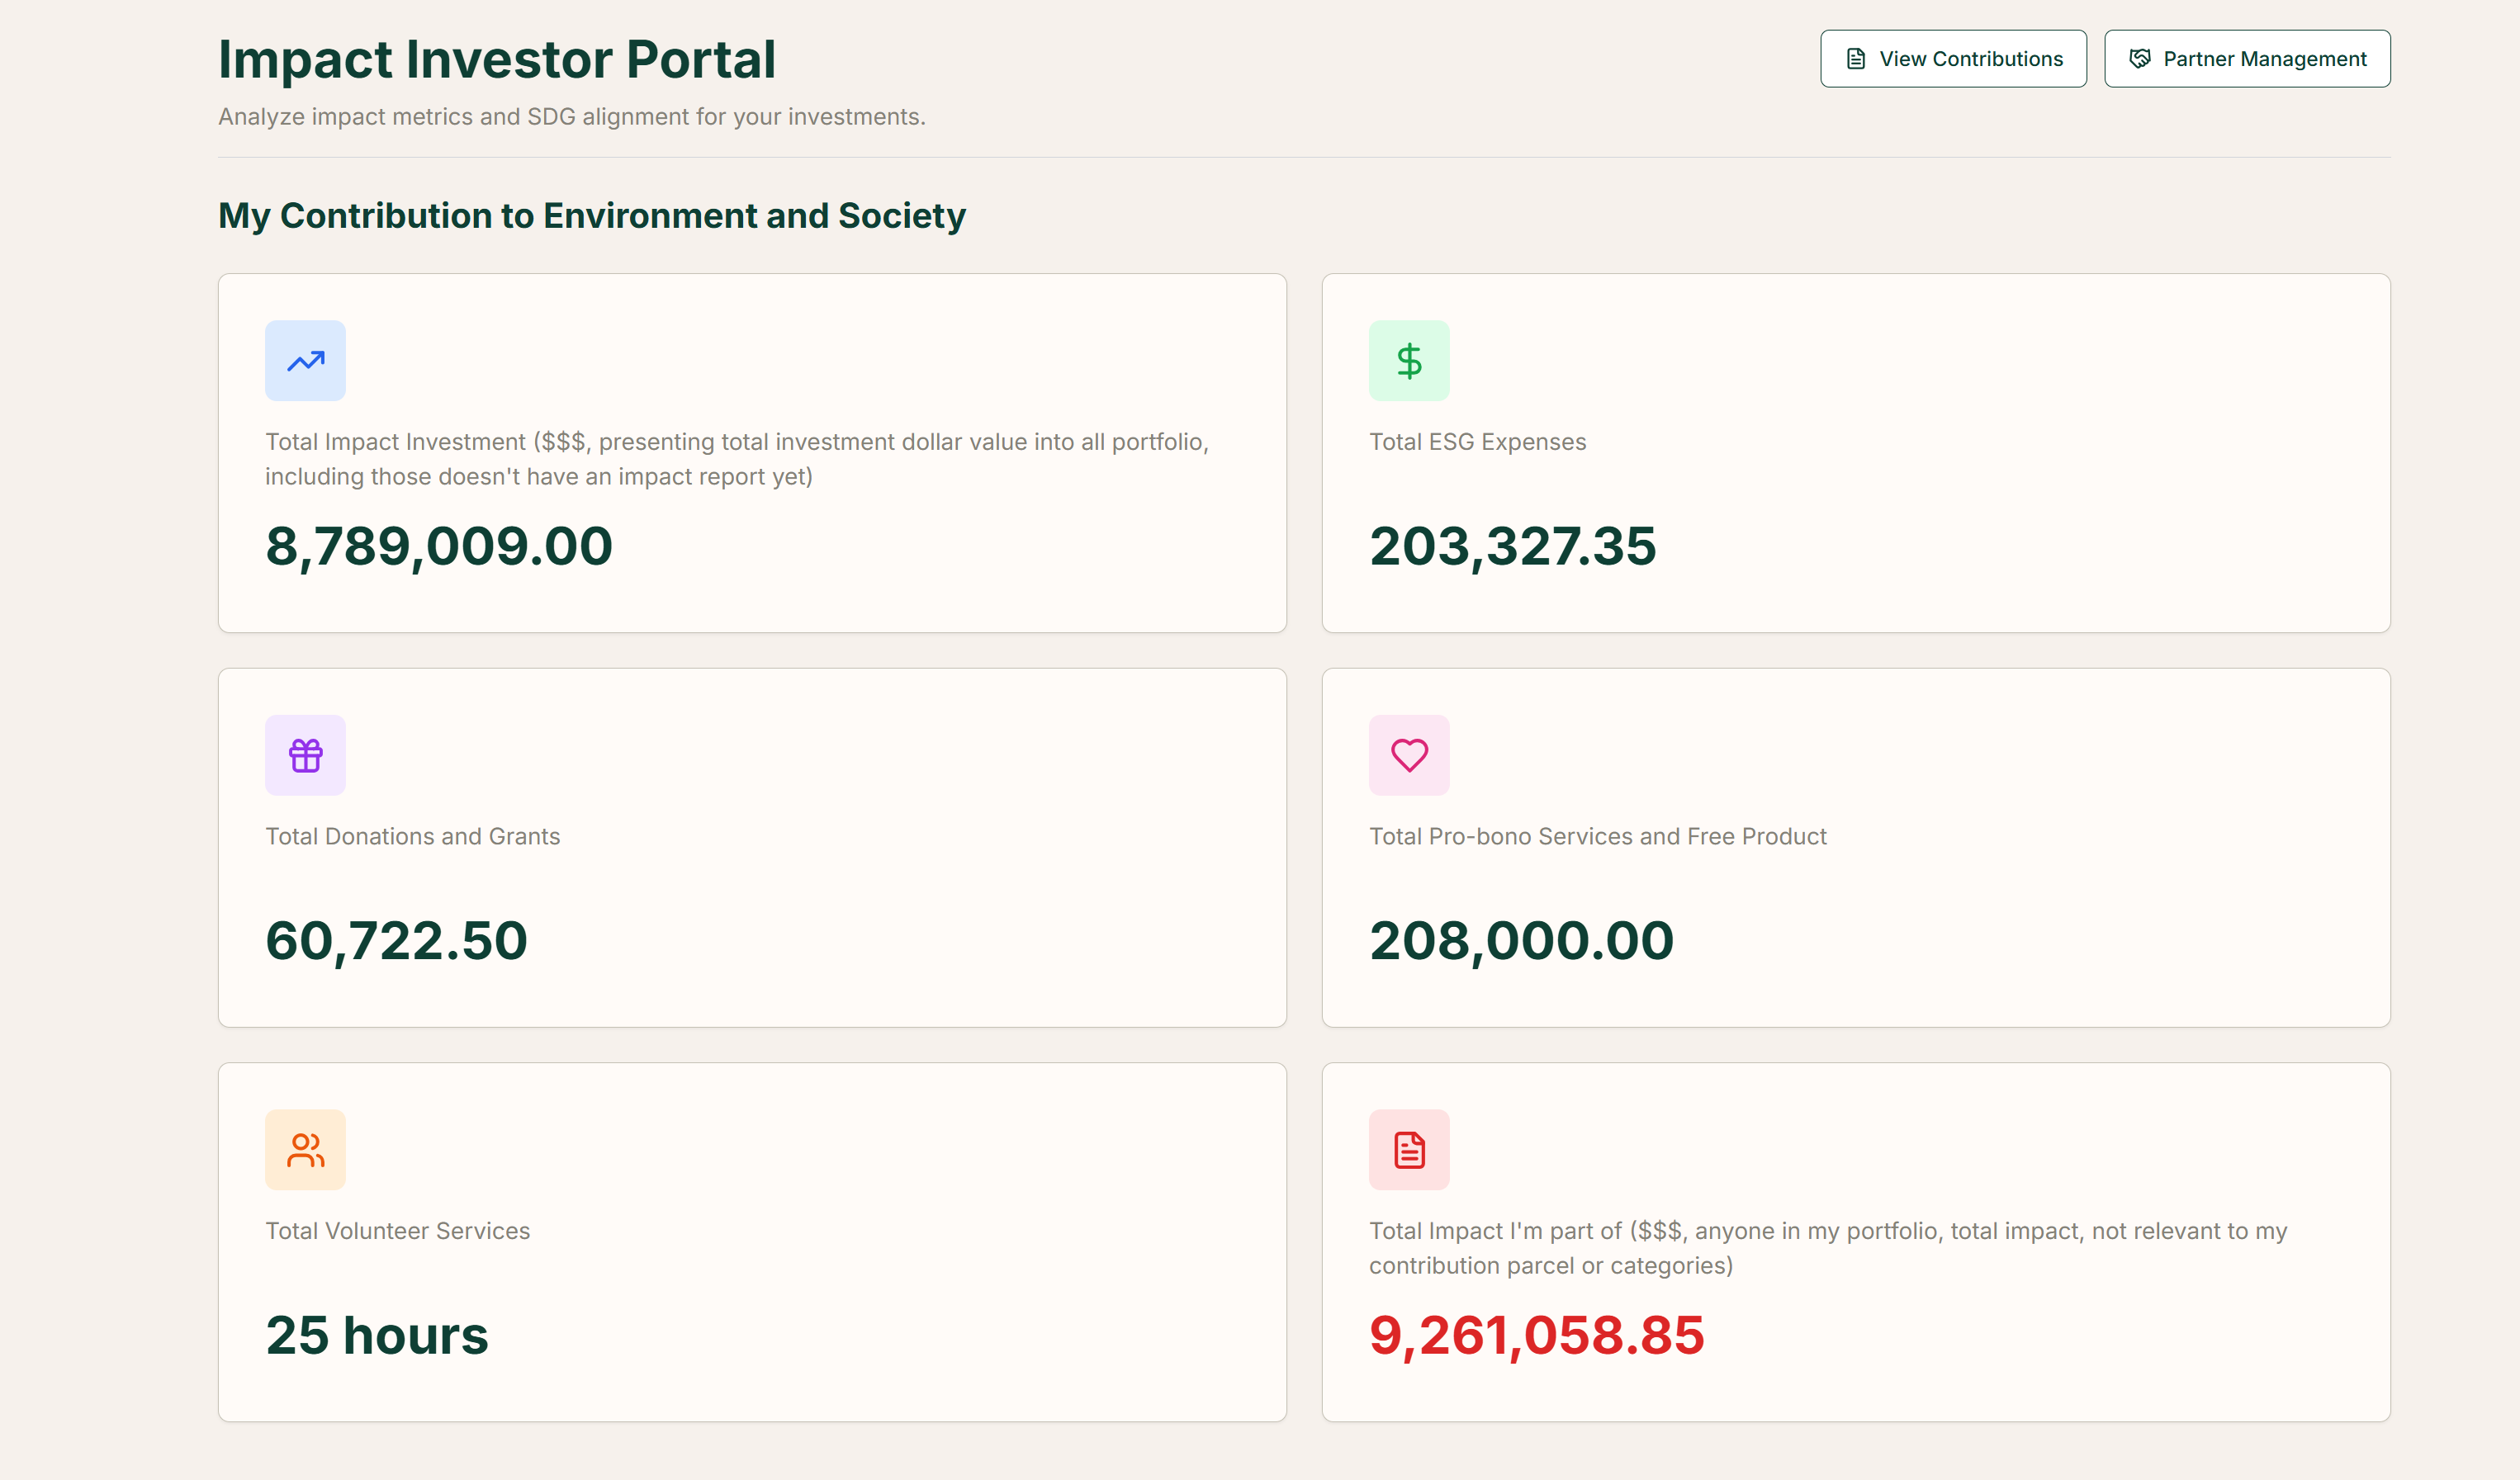
Task: Select the Total ESG Expenses card
Action: pyautogui.click(x=1855, y=452)
